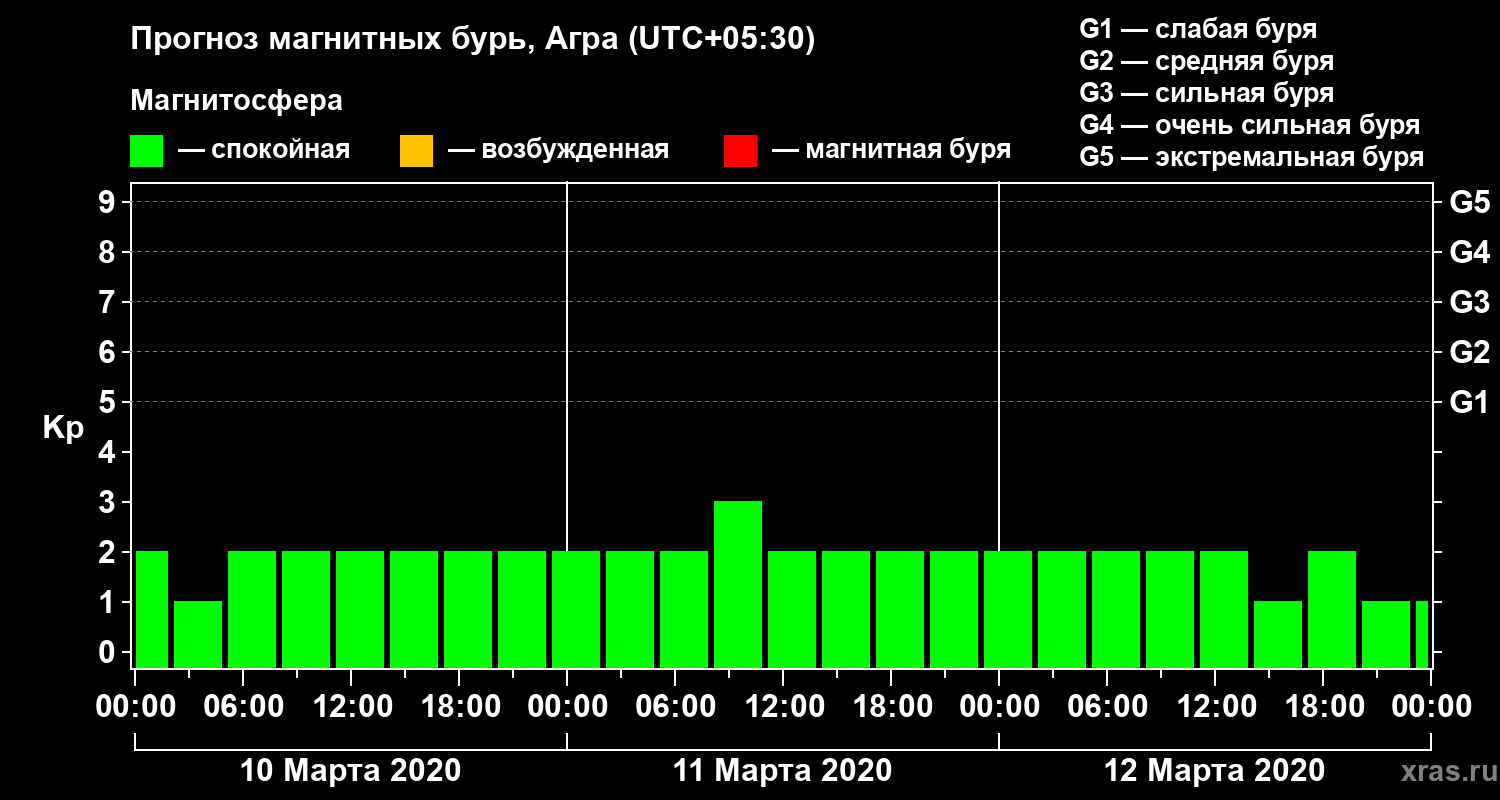The height and width of the screenshot is (800, 1500).
Task: Click legend line 'G2 — средняя буря'
Action: point(1206,61)
